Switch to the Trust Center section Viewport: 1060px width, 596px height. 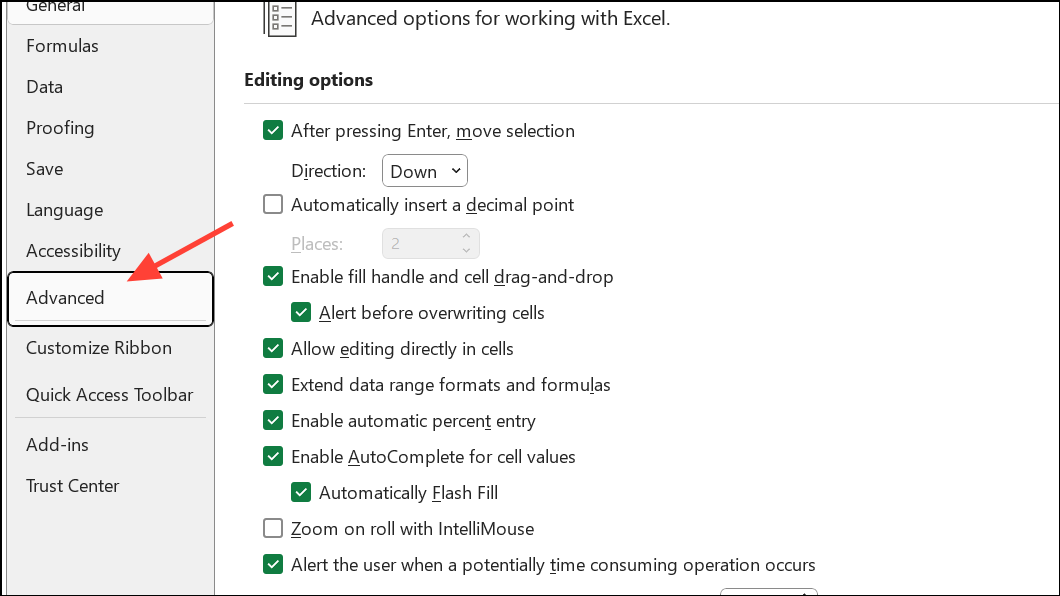(x=72, y=486)
